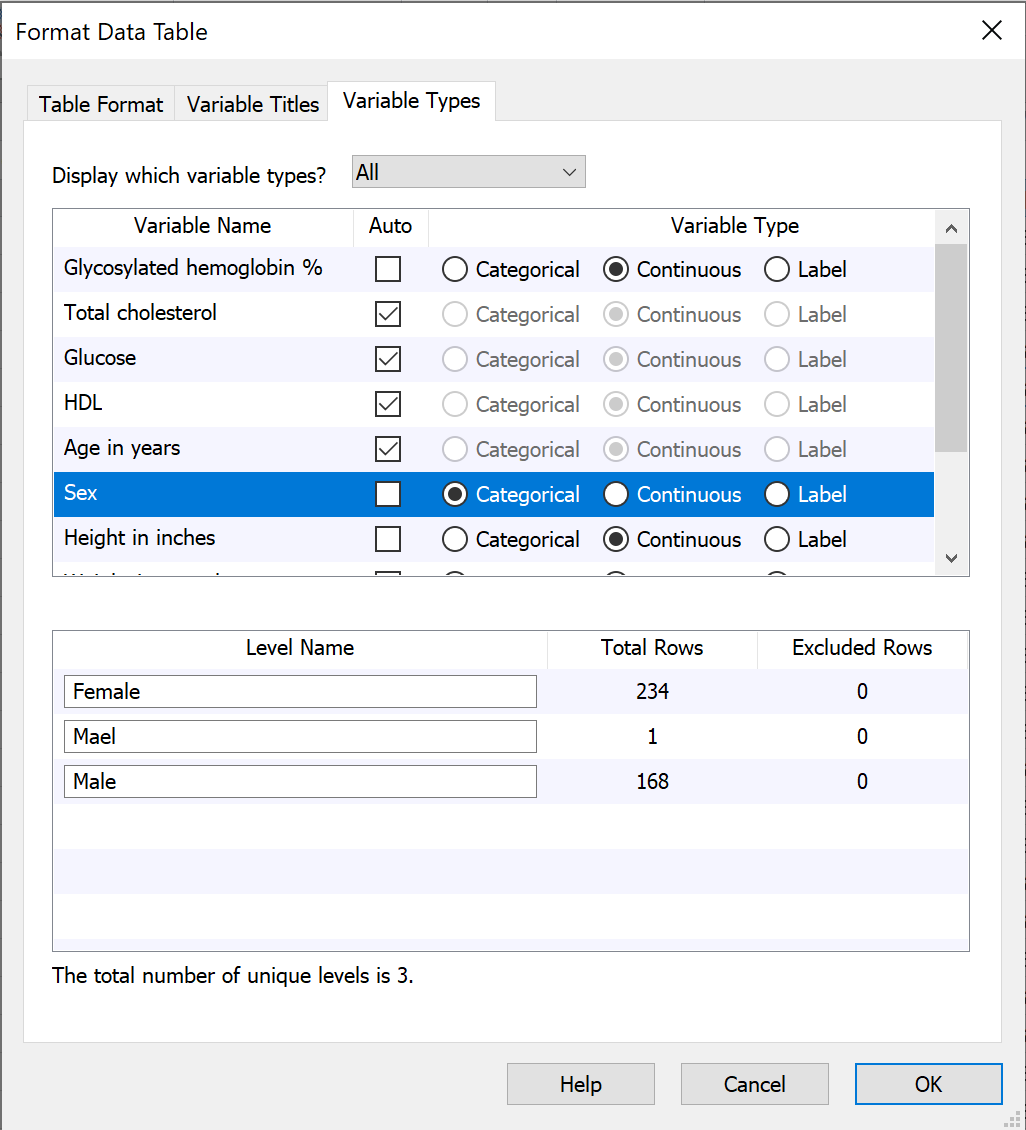Image resolution: width=1026 pixels, height=1130 pixels.
Task: Tick the Auto checkbox for Sex
Action: pos(388,494)
